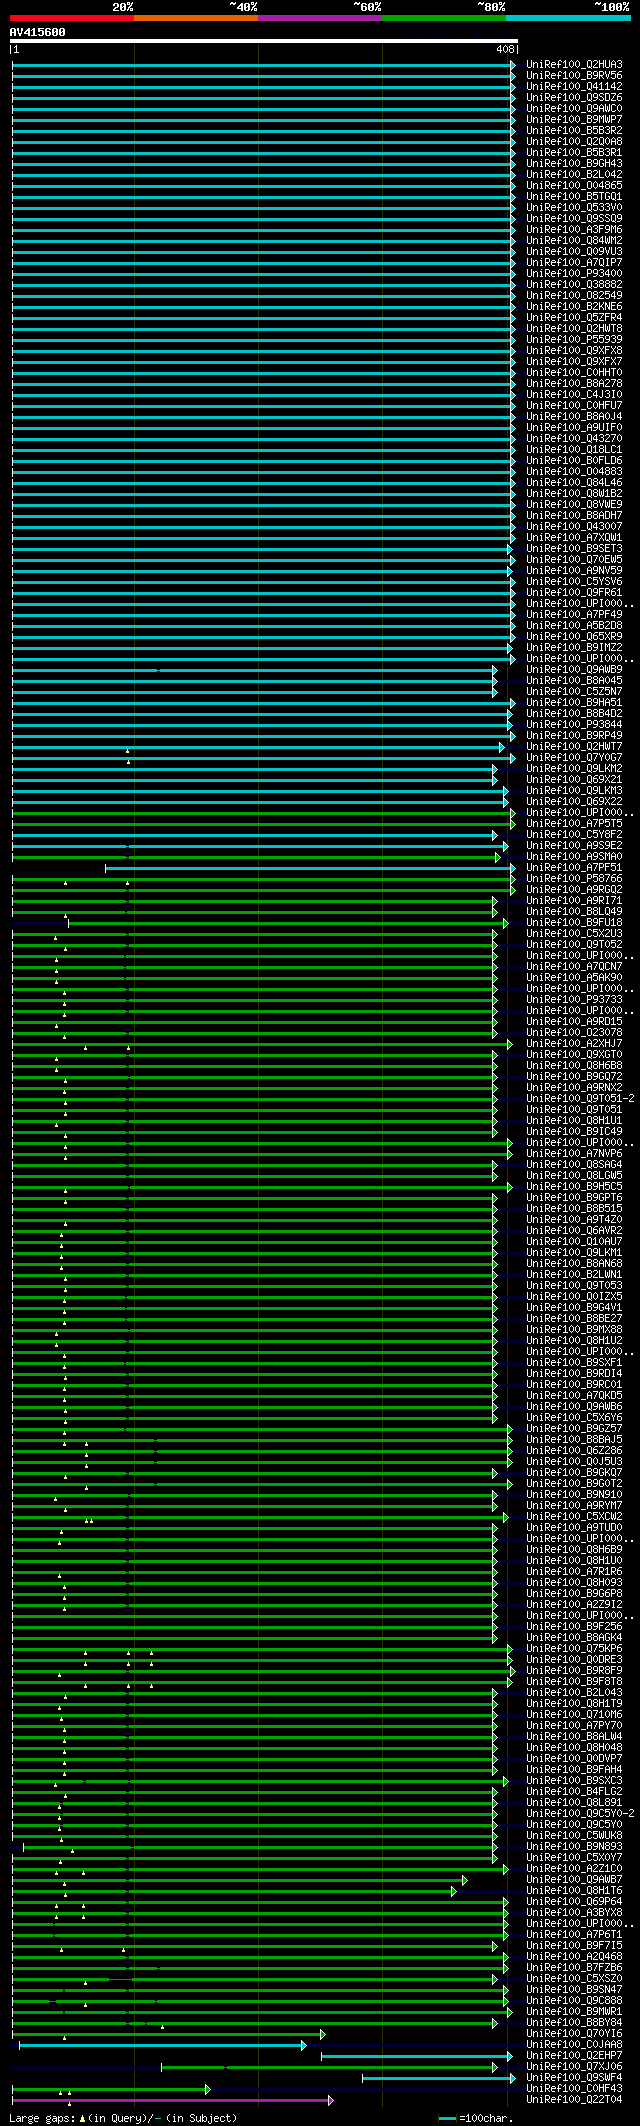Click the UniRef100_Q710M6 label
Image resolution: width=640 pixels, height=2126 pixels.
574,1715
